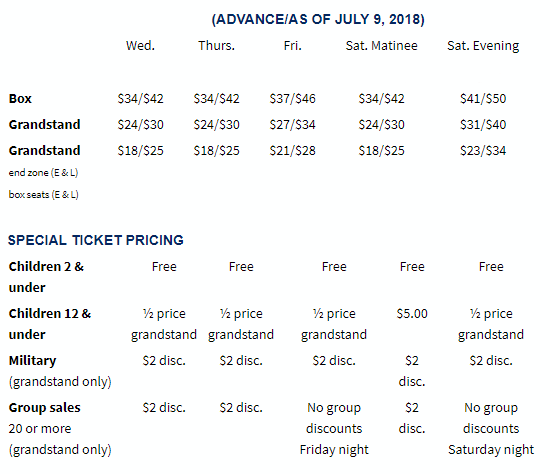
Task: Select Friday Box price $37/$46
Action: [292, 99]
